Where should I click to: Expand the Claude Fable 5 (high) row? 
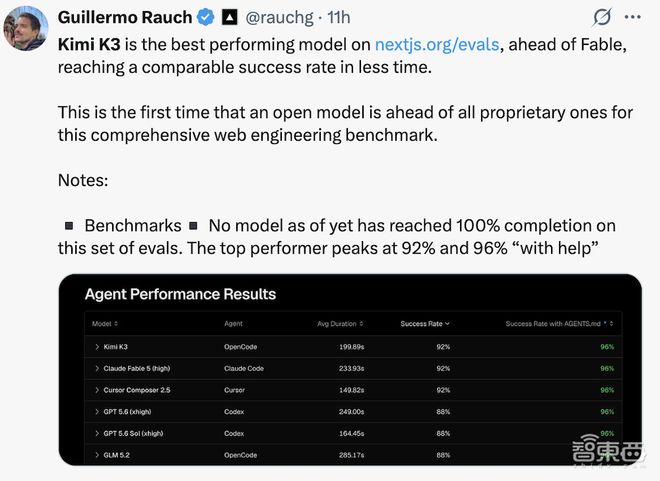click(x=97, y=368)
